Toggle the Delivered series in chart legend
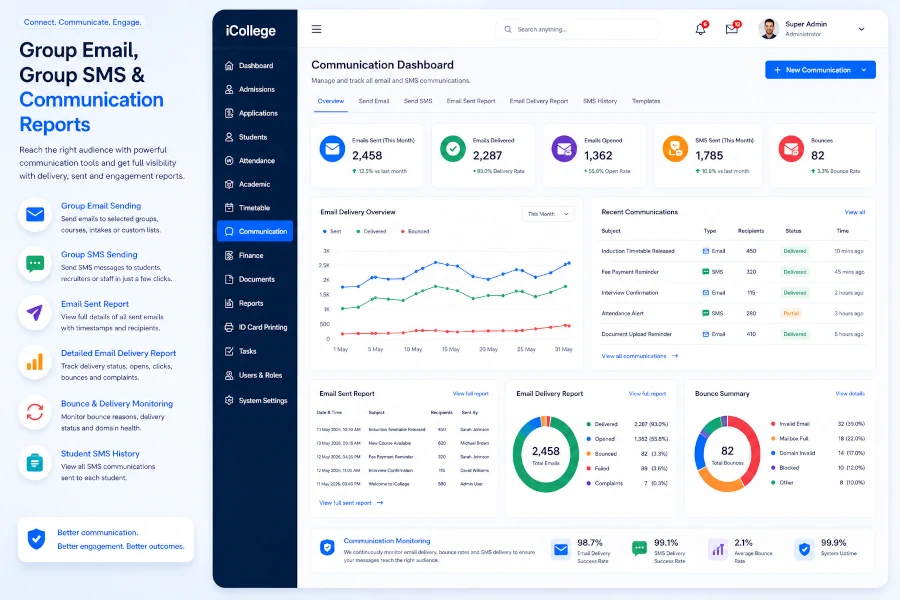The width and height of the screenshot is (900, 600). pyautogui.click(x=371, y=231)
